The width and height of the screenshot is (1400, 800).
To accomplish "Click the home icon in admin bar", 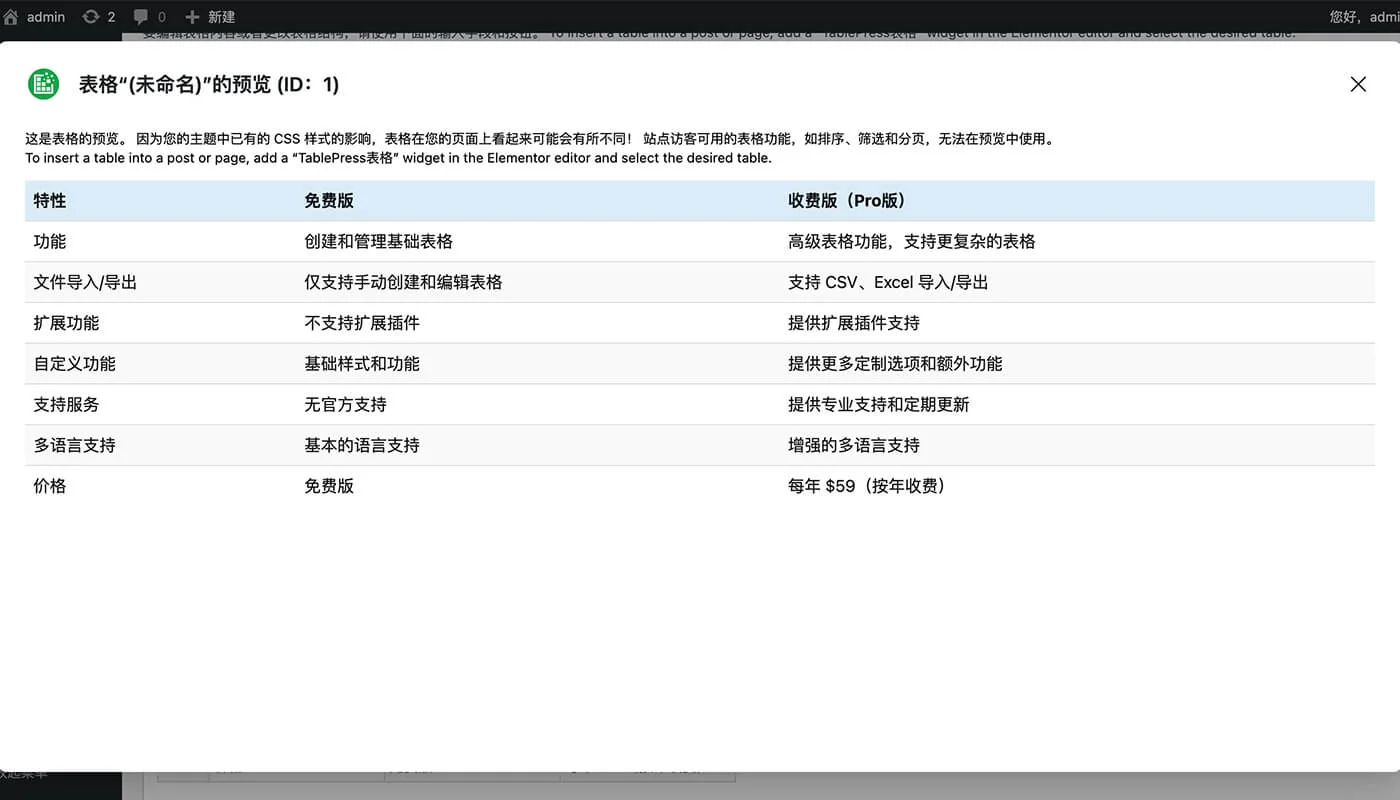I will coord(12,16).
